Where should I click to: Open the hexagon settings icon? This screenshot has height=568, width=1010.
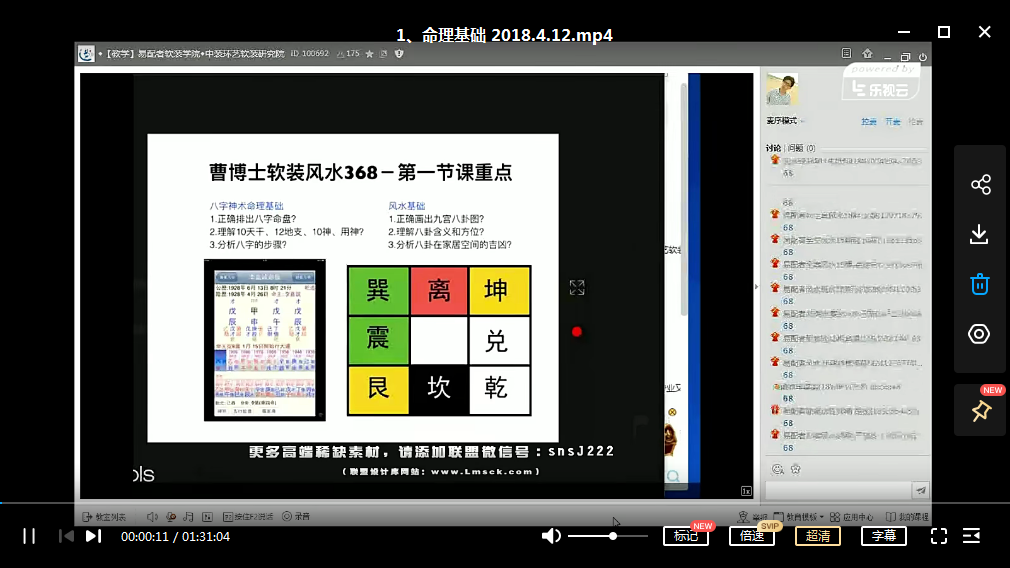point(980,334)
